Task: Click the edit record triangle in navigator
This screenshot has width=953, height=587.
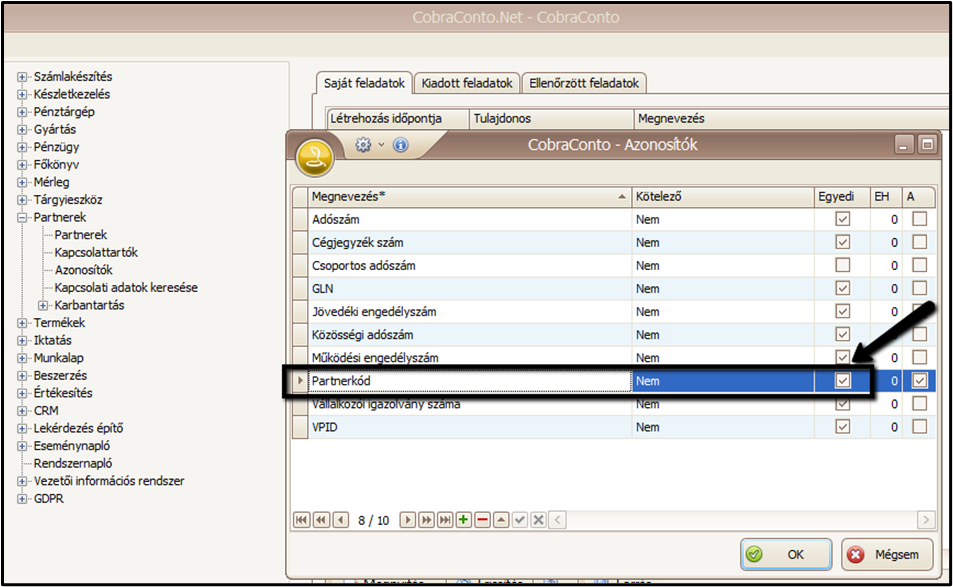Action: coord(501,520)
